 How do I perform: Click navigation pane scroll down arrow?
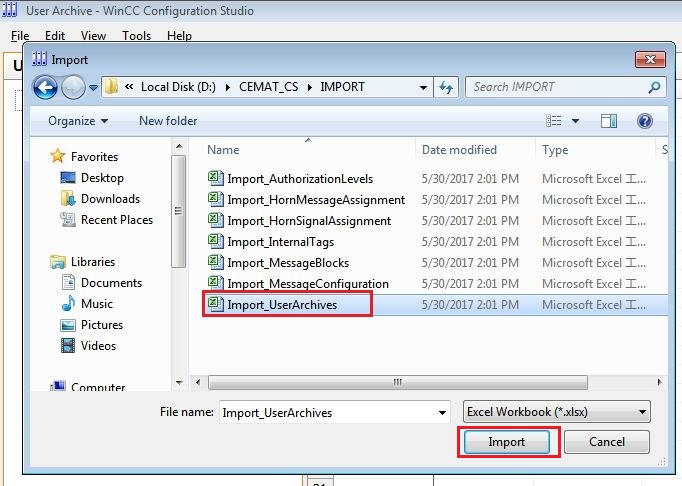pos(179,383)
